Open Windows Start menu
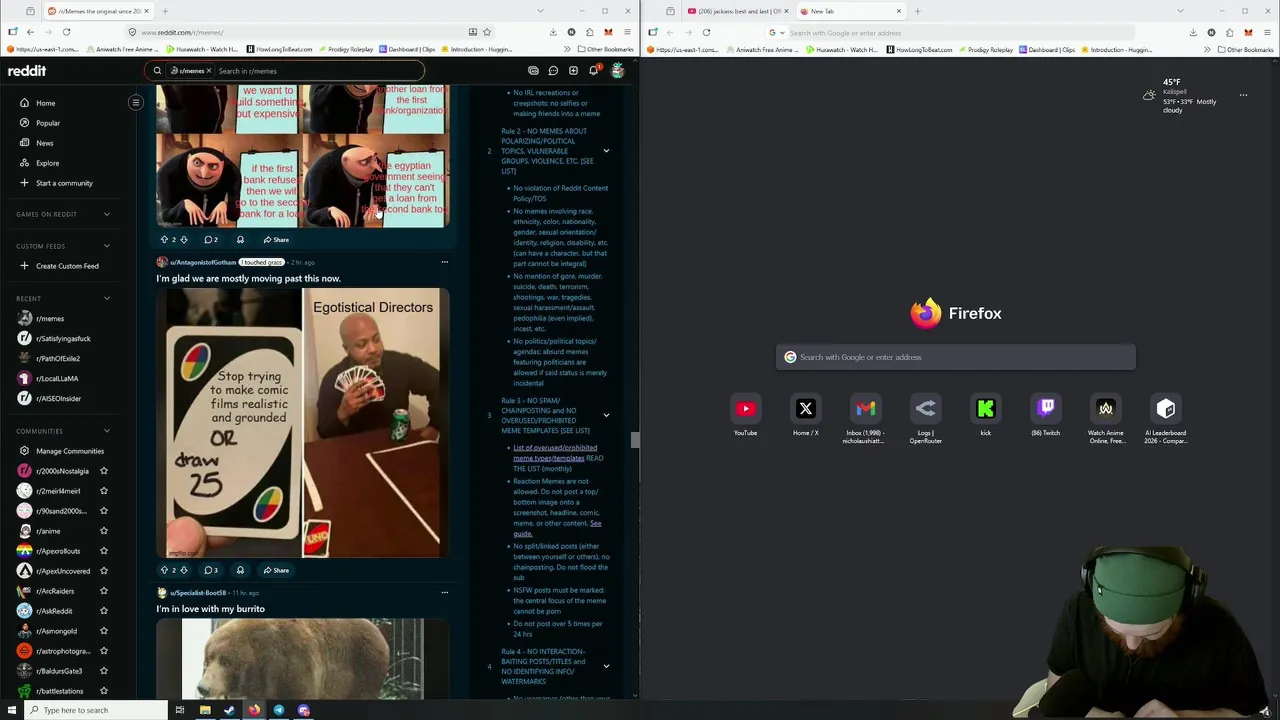Image resolution: width=1280 pixels, height=720 pixels. click(x=12, y=710)
